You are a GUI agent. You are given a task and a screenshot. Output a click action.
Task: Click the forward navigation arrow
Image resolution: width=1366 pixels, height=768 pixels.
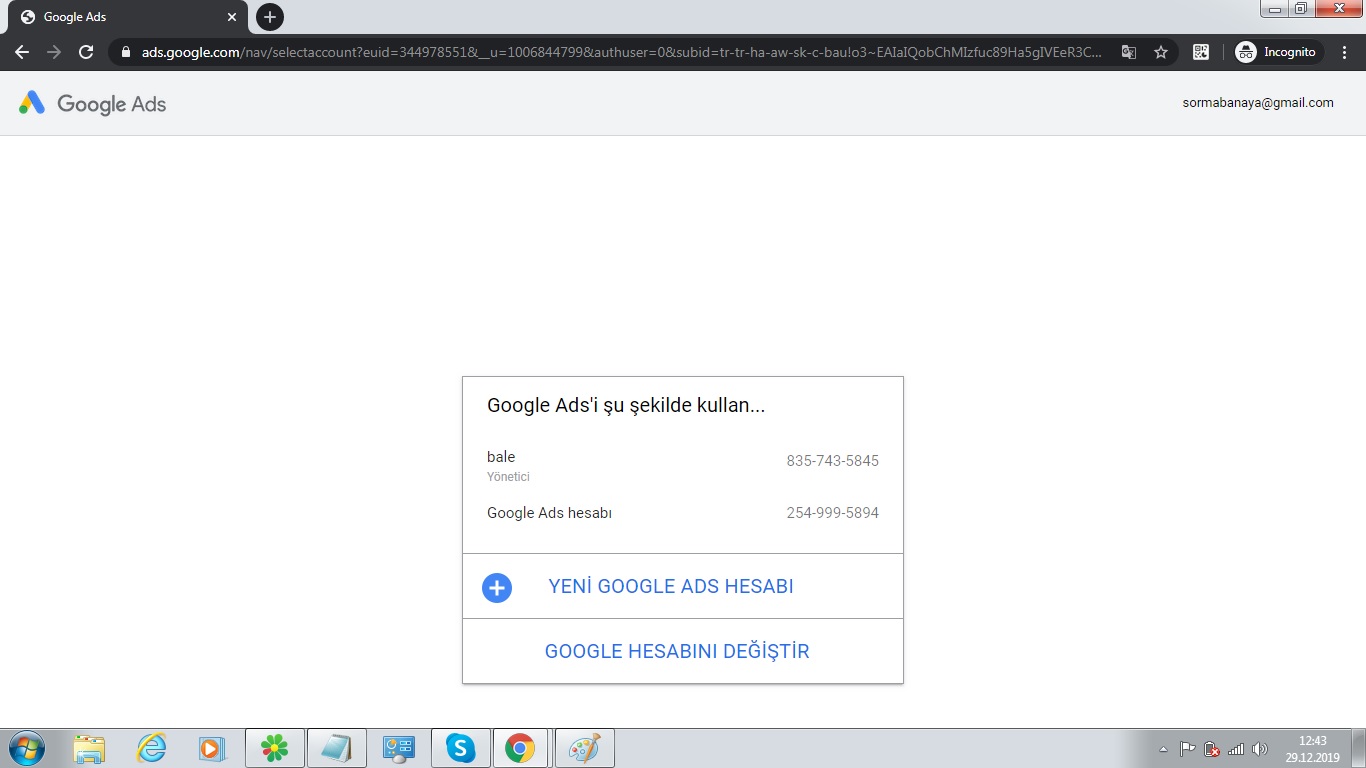click(x=54, y=52)
